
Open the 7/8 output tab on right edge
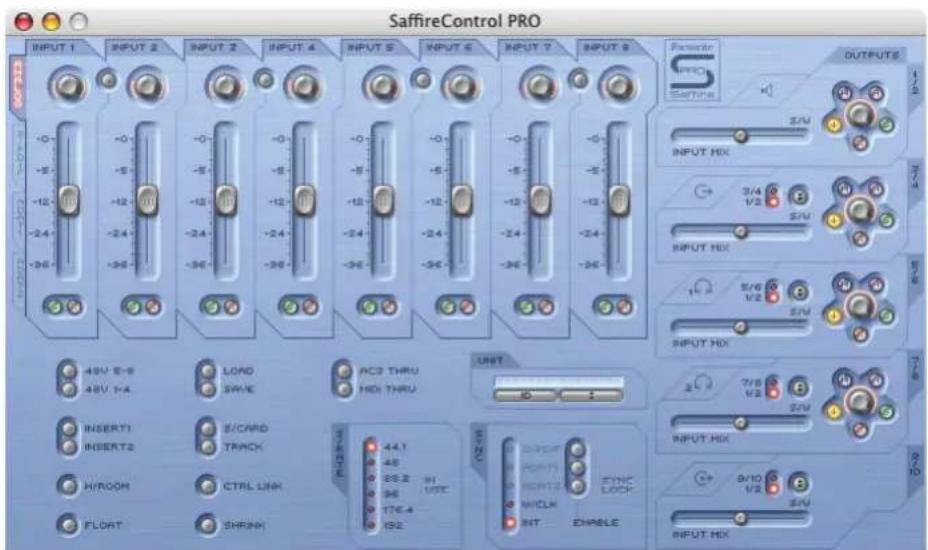pos(916,367)
